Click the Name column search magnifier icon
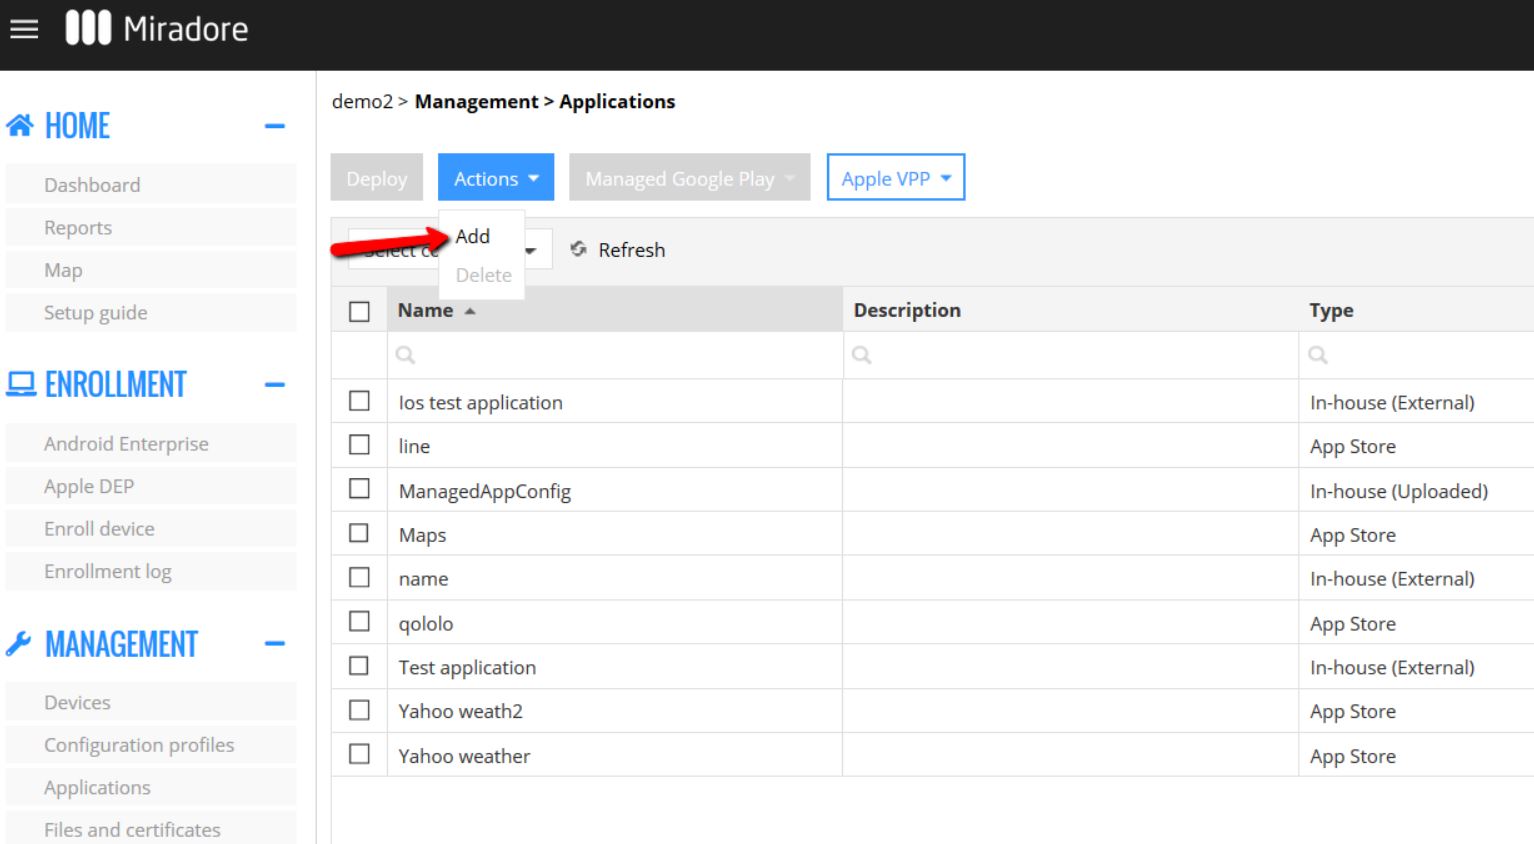Screen dimensions: 1534x844 tap(405, 355)
